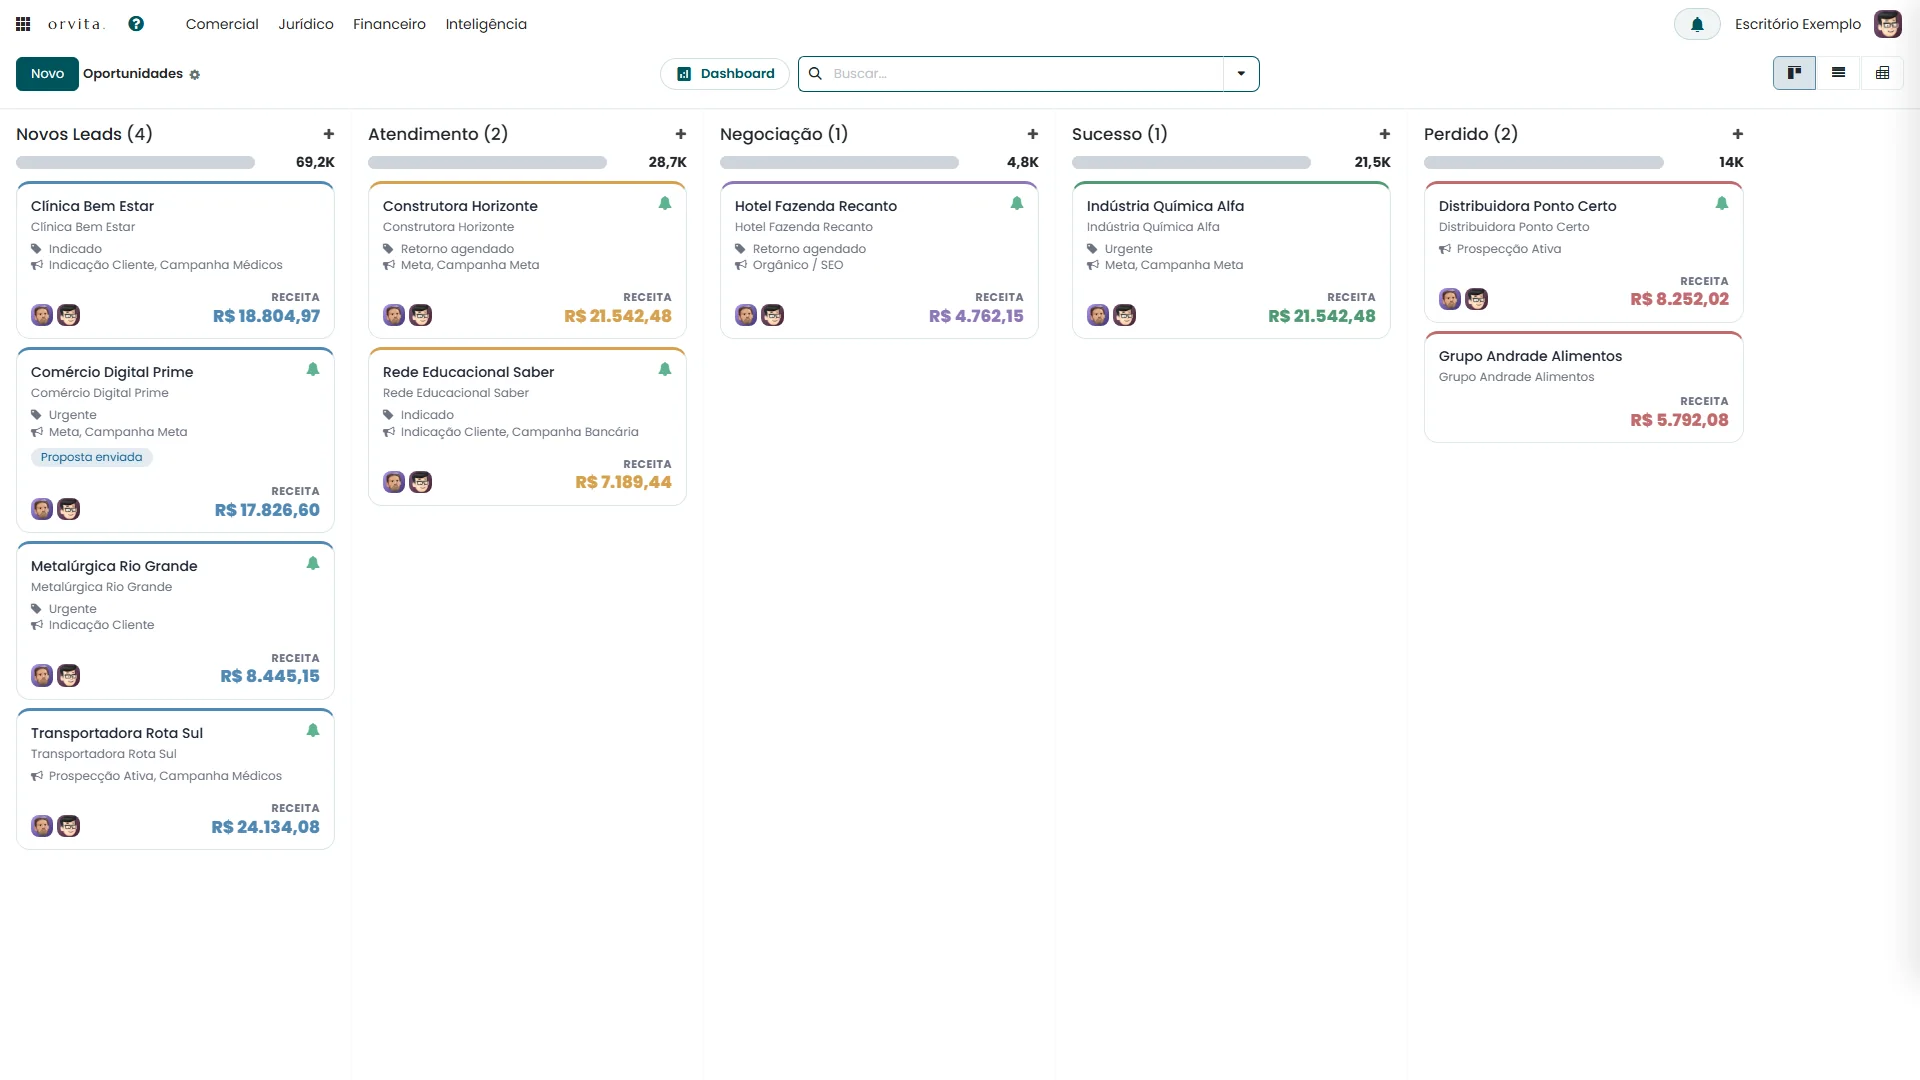This screenshot has width=1920, height=1080.
Task: Open the Inteligência menu
Action: [486, 24]
